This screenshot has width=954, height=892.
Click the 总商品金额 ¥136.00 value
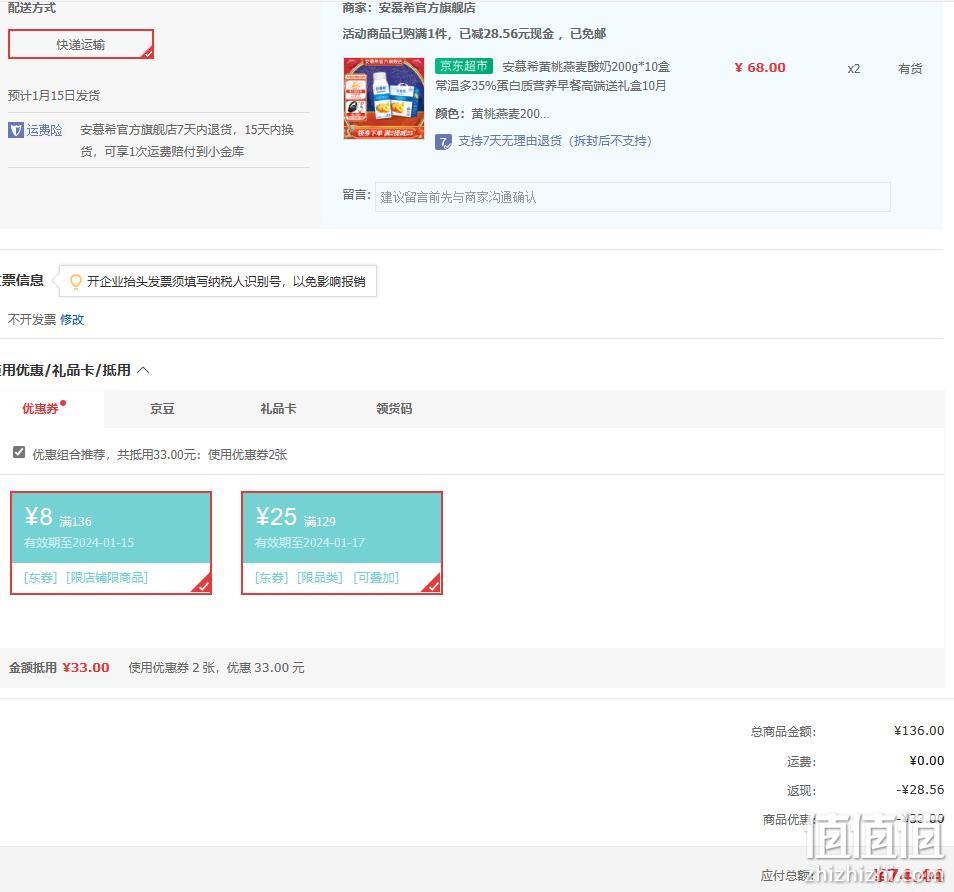[x=919, y=730]
